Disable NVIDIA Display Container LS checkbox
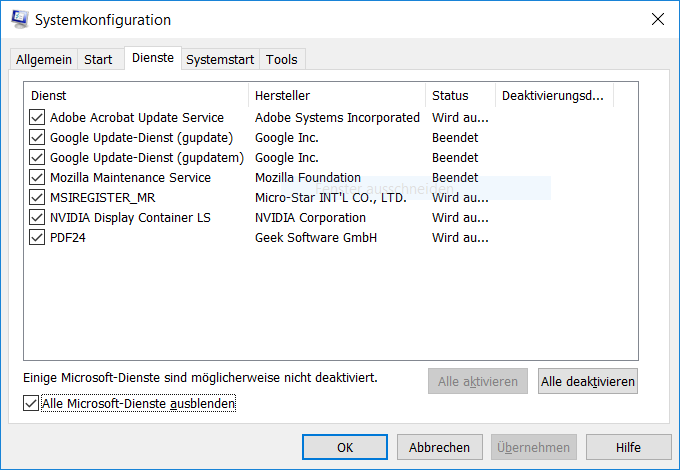This screenshot has width=680, height=470. 37,218
